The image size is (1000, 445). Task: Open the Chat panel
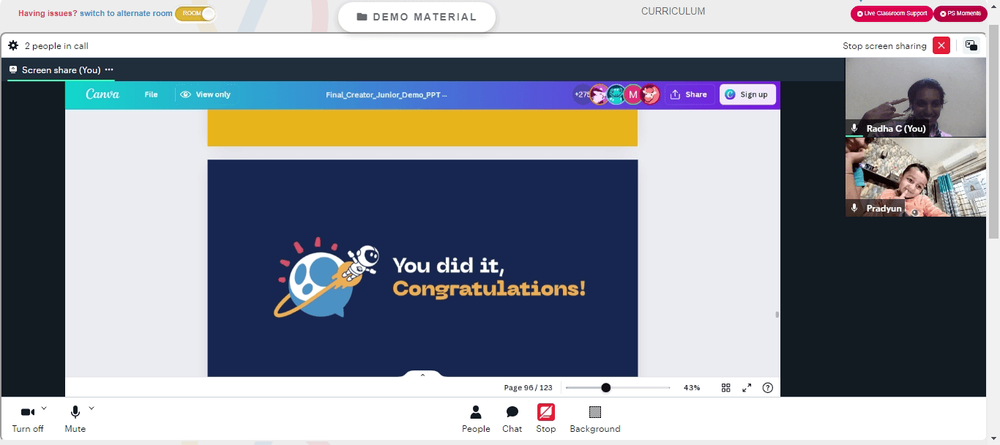tap(512, 419)
